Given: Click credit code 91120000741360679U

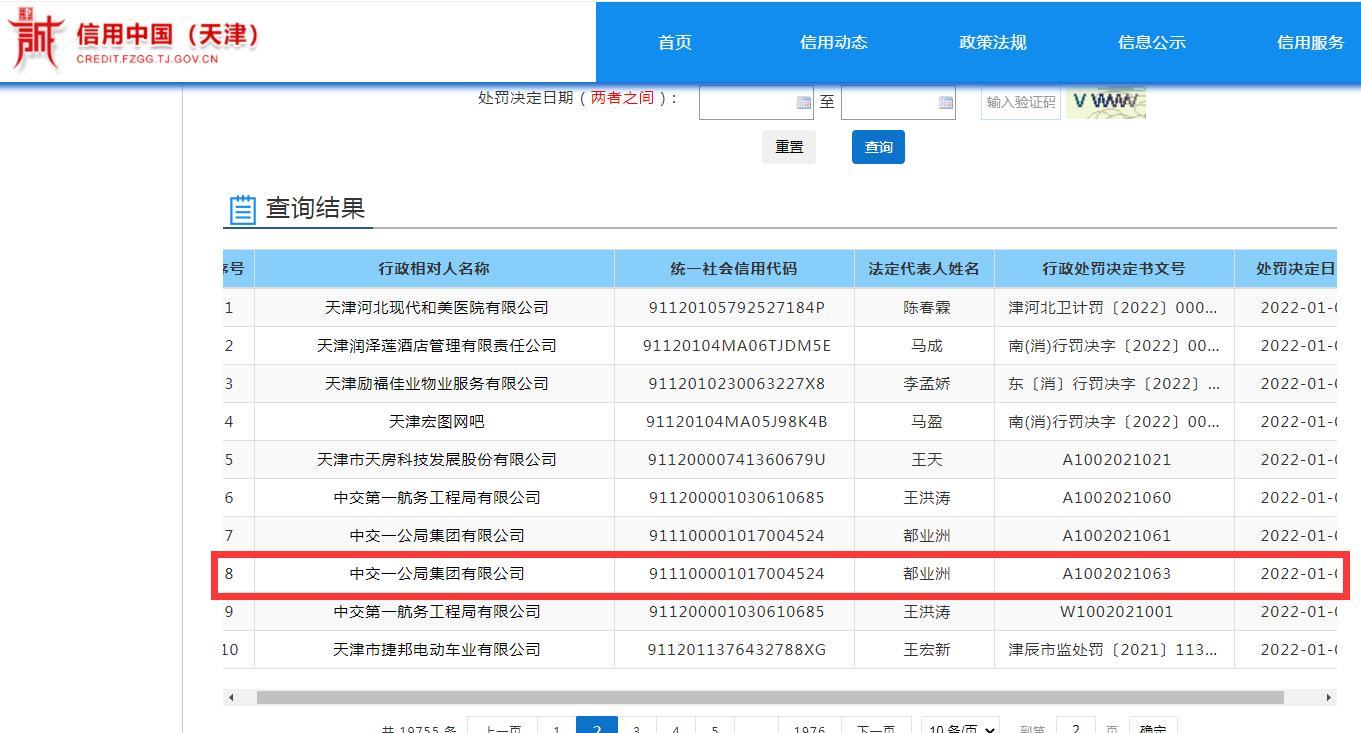Looking at the screenshot, I should pyautogui.click(x=737, y=460).
